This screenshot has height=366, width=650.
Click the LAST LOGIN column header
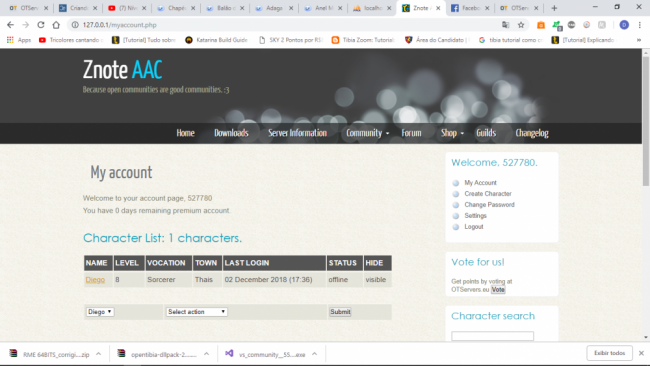pyautogui.click(x=274, y=263)
